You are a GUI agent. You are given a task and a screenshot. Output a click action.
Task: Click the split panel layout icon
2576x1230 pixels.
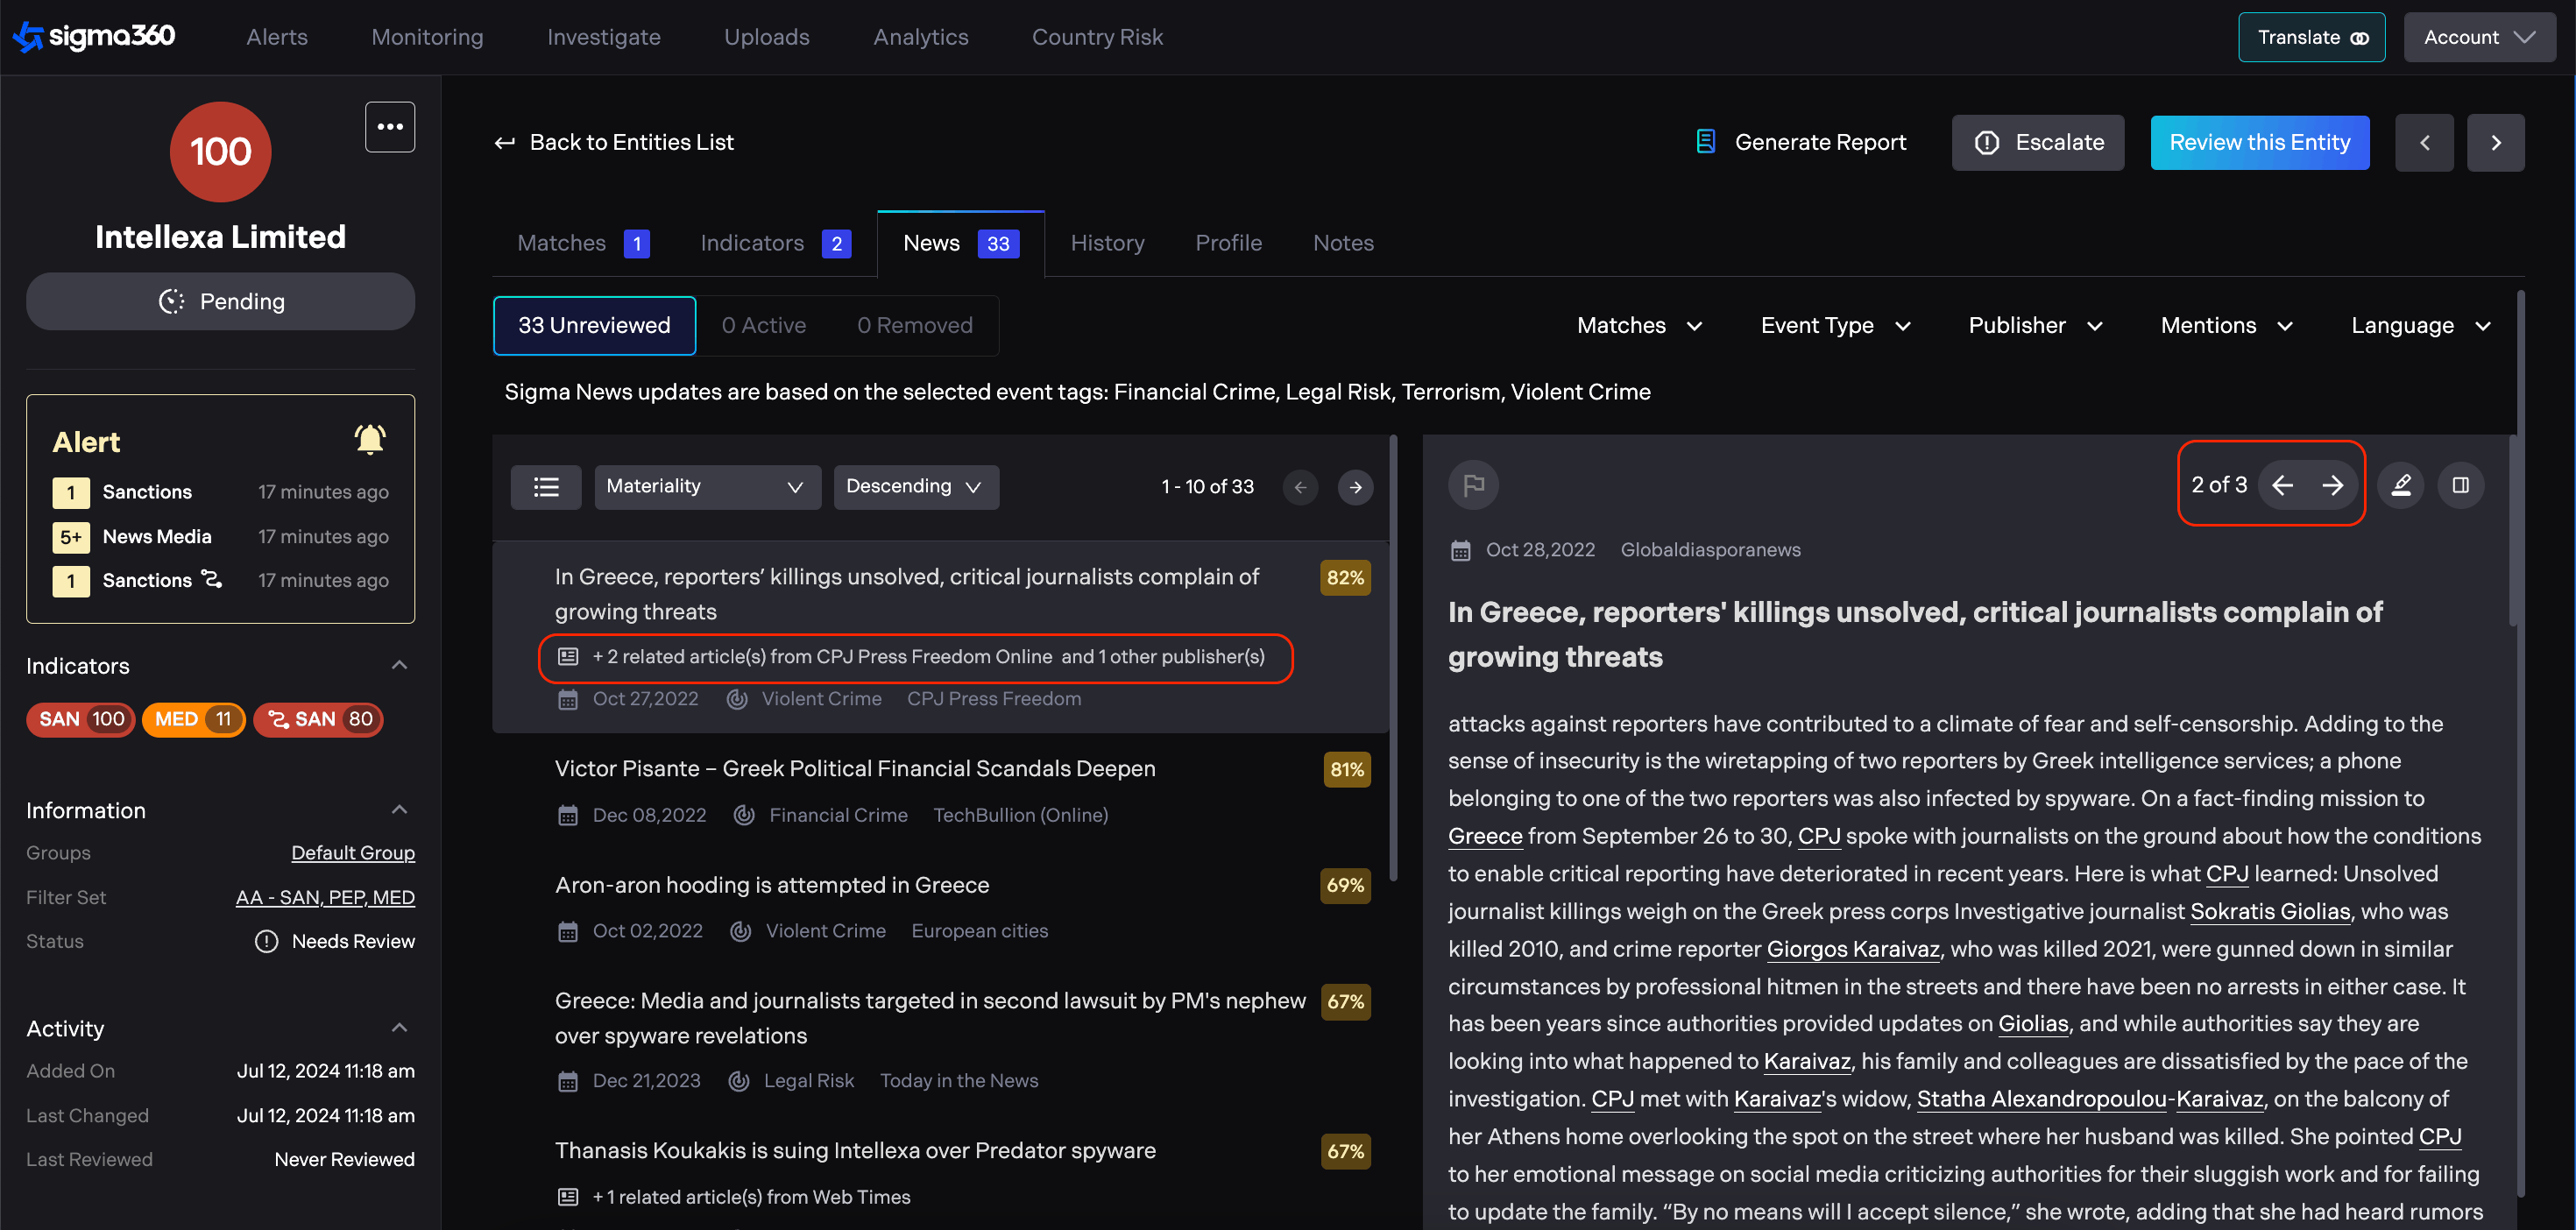point(2460,486)
